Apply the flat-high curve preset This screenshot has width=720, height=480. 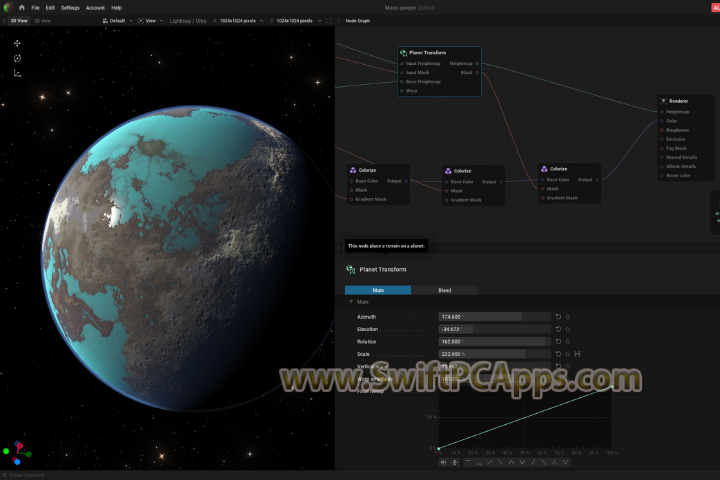[x=468, y=463]
